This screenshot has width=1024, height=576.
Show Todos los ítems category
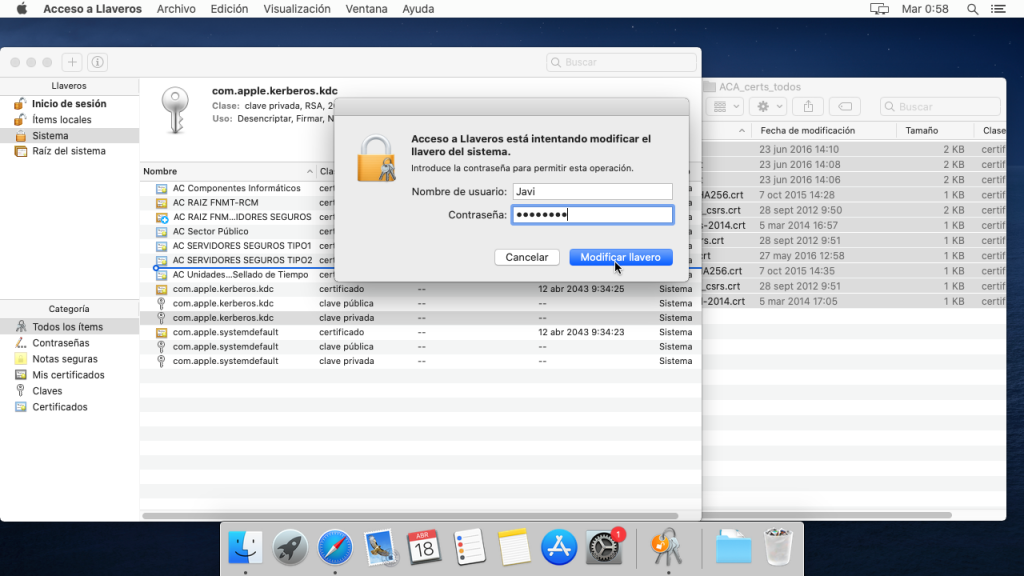[x=69, y=327]
